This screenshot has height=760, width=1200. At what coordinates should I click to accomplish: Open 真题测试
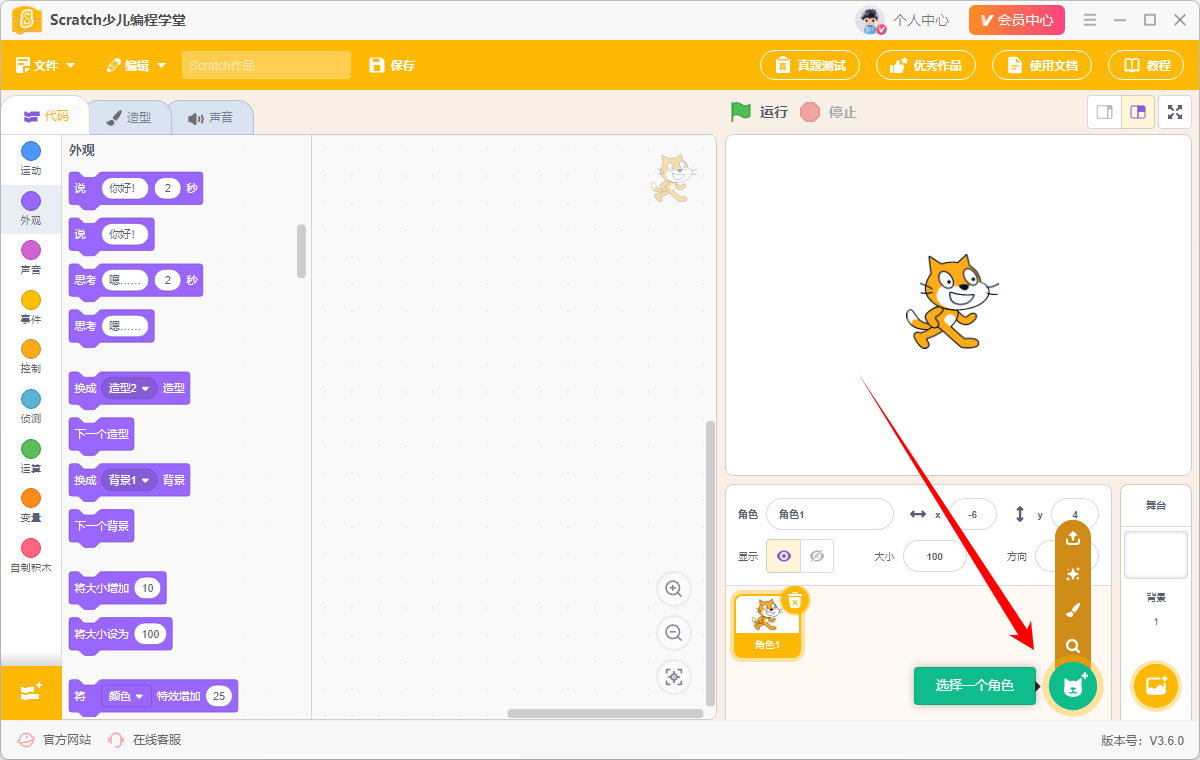coord(810,65)
